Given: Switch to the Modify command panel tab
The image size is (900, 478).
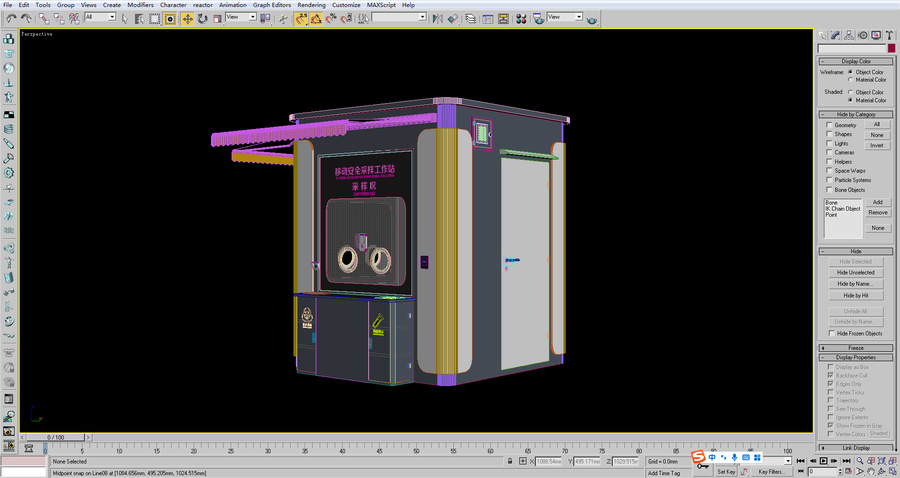Looking at the screenshot, I should pyautogui.click(x=836, y=35).
